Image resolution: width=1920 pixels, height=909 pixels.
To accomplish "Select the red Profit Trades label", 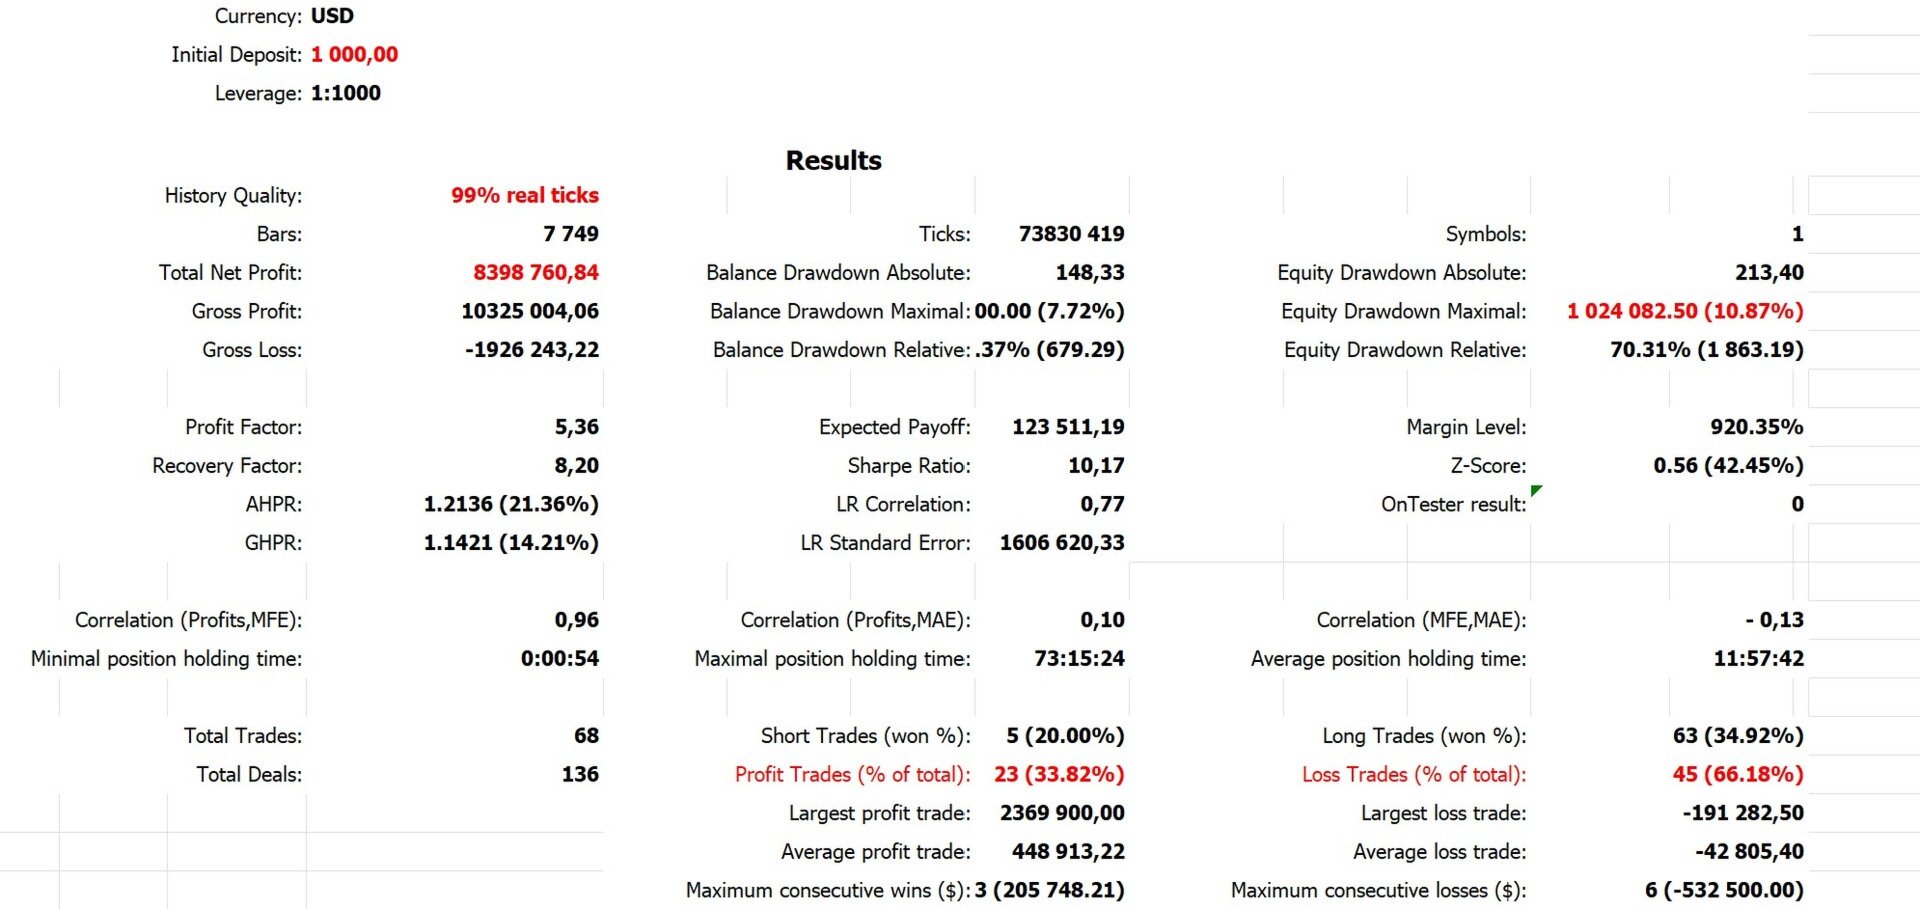I will pos(852,774).
